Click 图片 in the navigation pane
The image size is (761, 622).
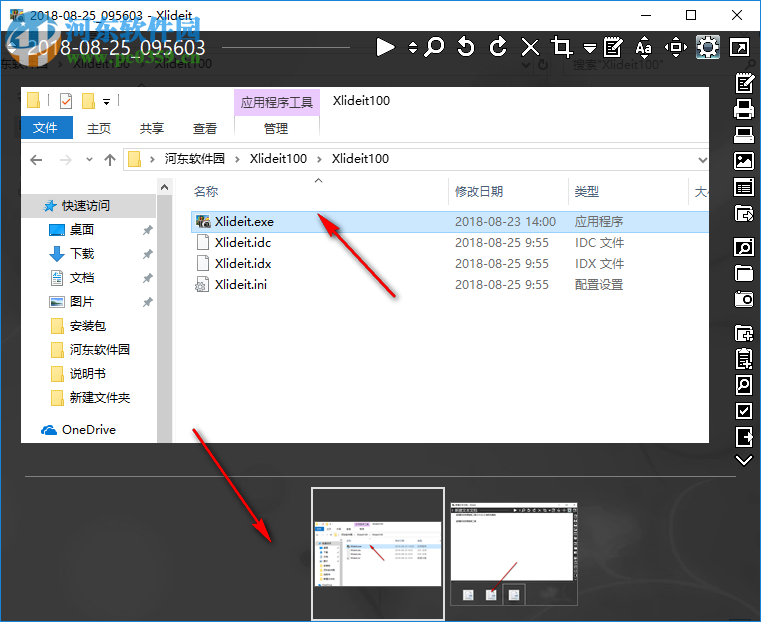[x=82, y=302]
